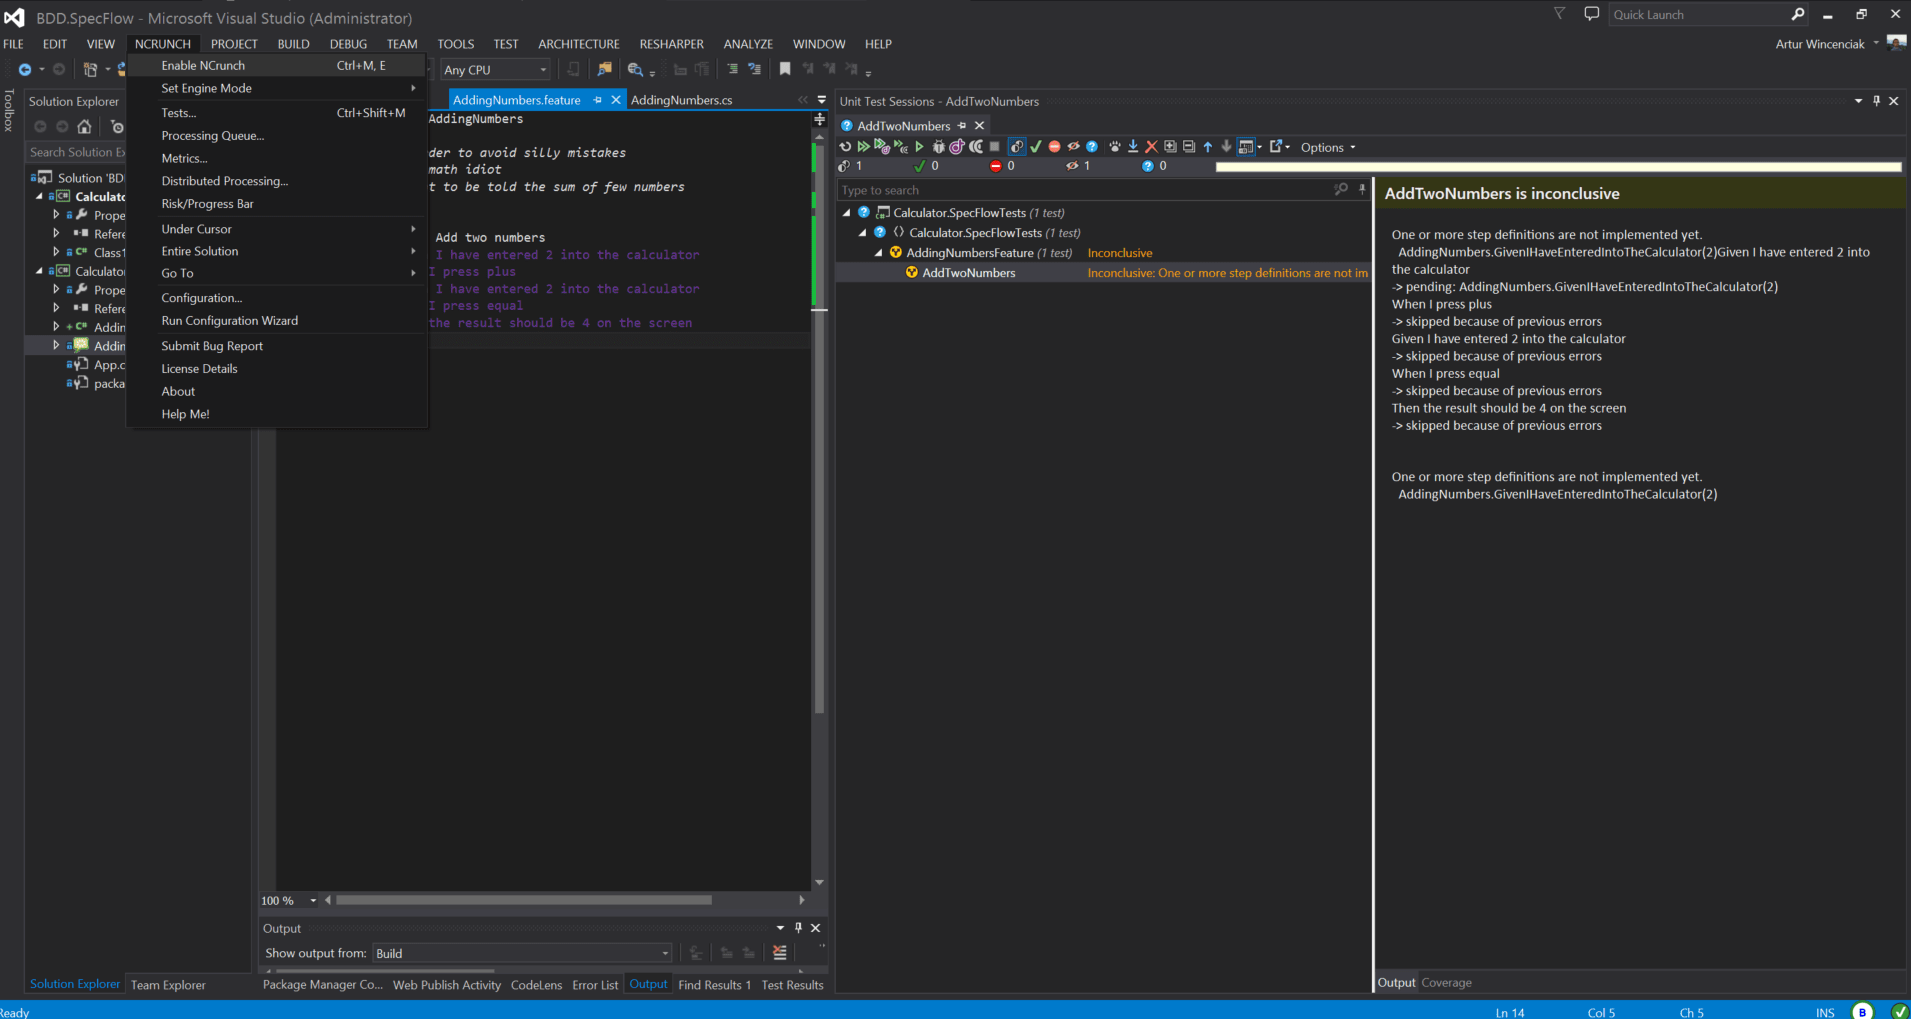Click the feedback speech bubble icon
The image size is (1911, 1019).
[x=1591, y=14]
